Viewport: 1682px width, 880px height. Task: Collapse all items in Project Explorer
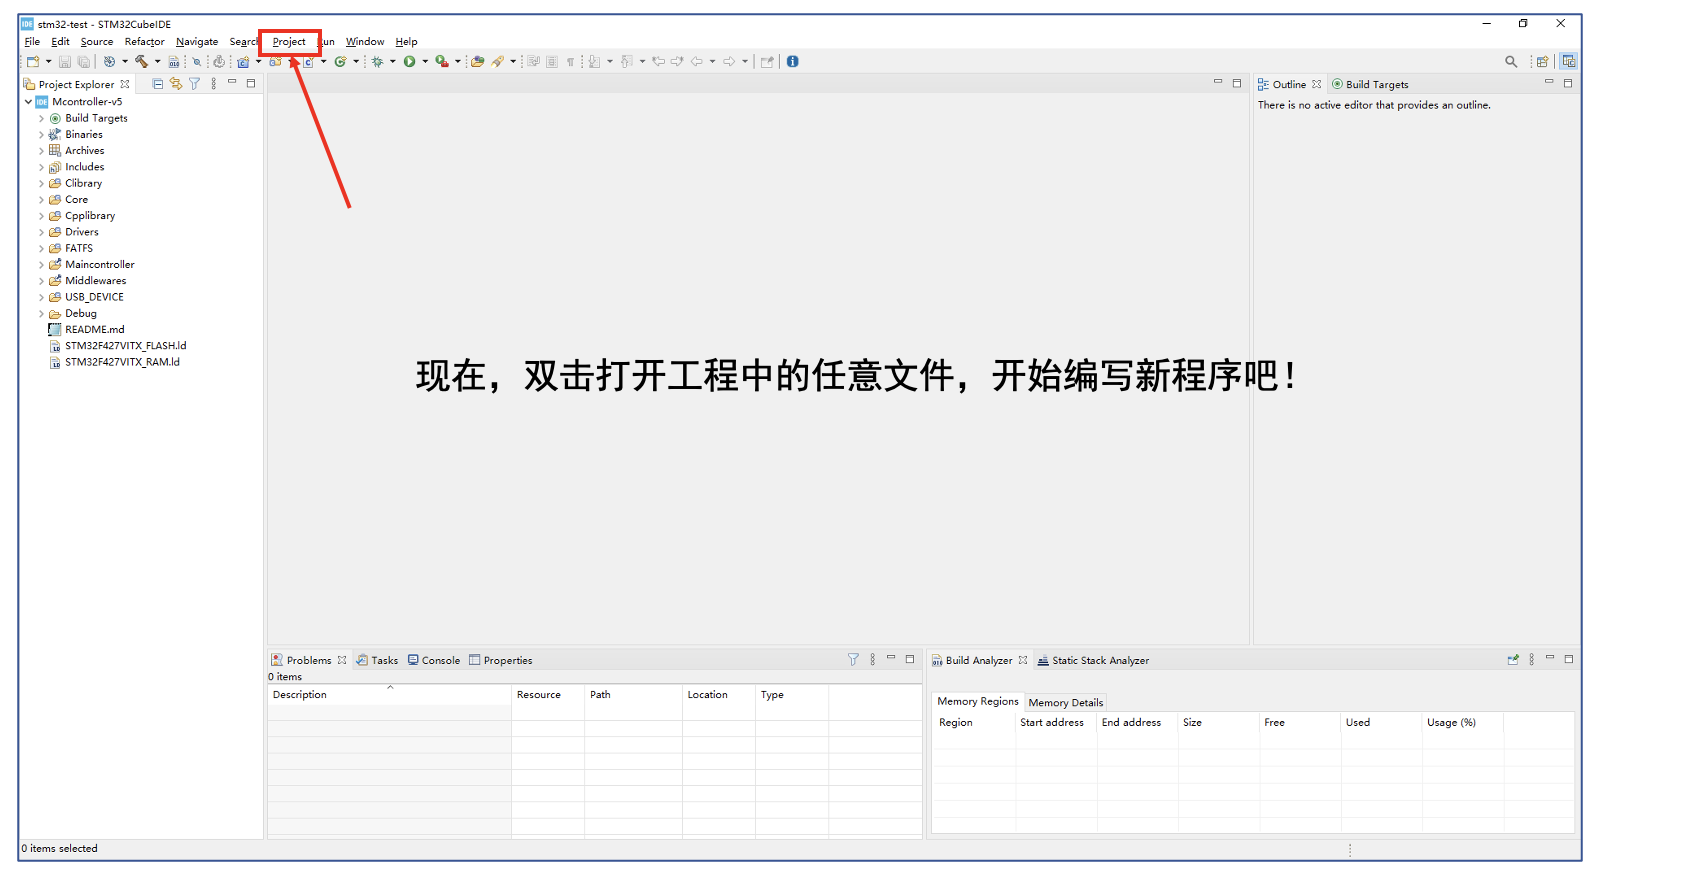[x=158, y=84]
